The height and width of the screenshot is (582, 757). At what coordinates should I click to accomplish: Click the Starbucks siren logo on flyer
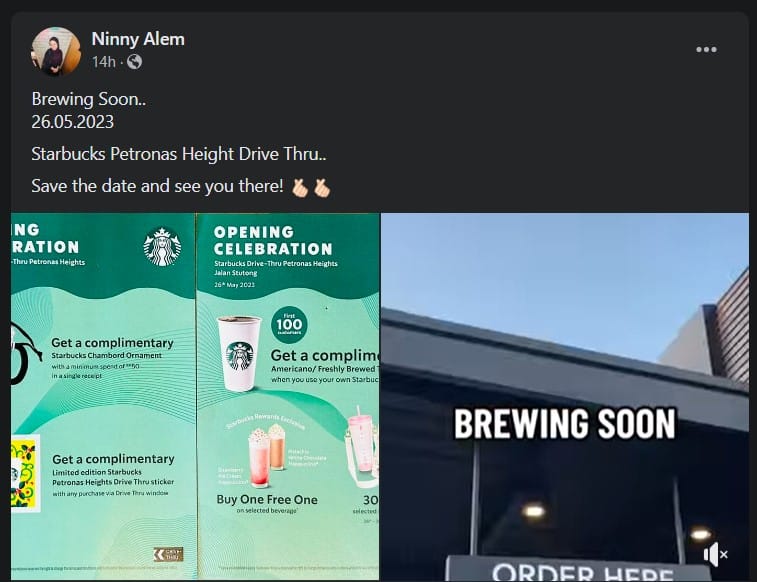click(x=162, y=247)
